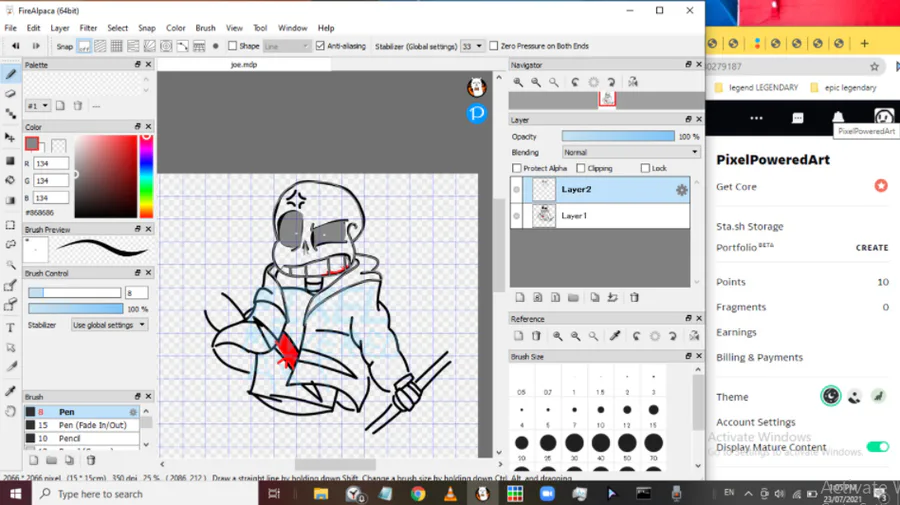Toggle Display Mature Content switch
The height and width of the screenshot is (505, 900).
pos(878,446)
